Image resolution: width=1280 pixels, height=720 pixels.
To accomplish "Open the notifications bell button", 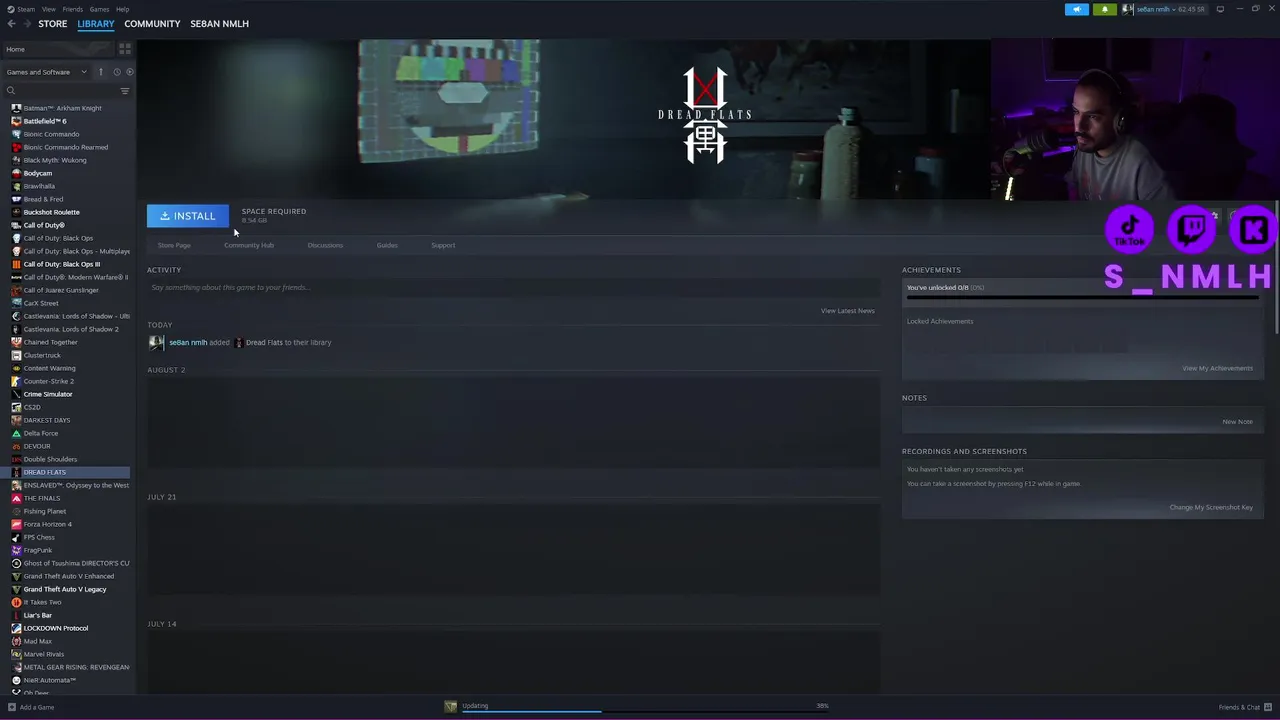I will 1105,9.
